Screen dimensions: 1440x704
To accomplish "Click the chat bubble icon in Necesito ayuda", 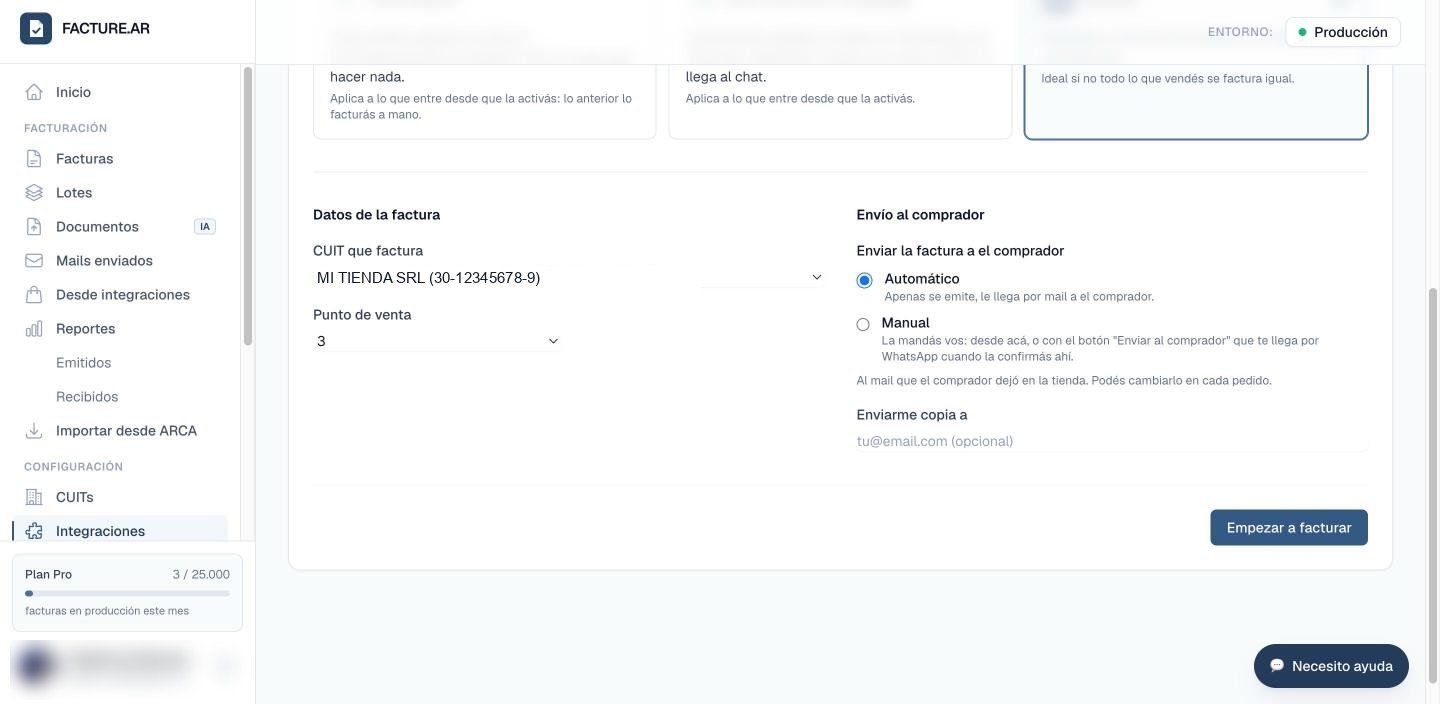I will [1277, 666].
